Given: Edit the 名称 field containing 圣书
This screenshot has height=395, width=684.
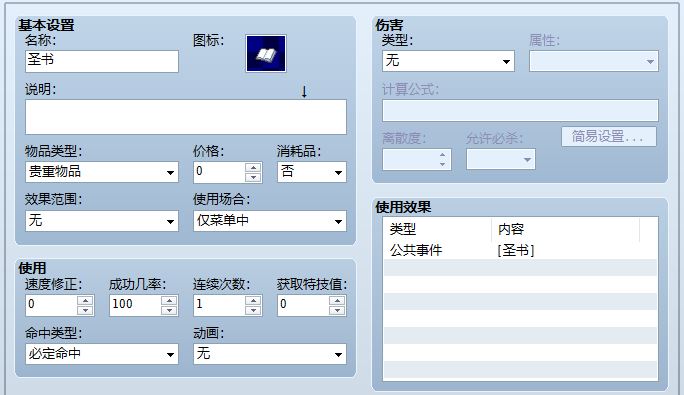Looking at the screenshot, I should [102, 61].
